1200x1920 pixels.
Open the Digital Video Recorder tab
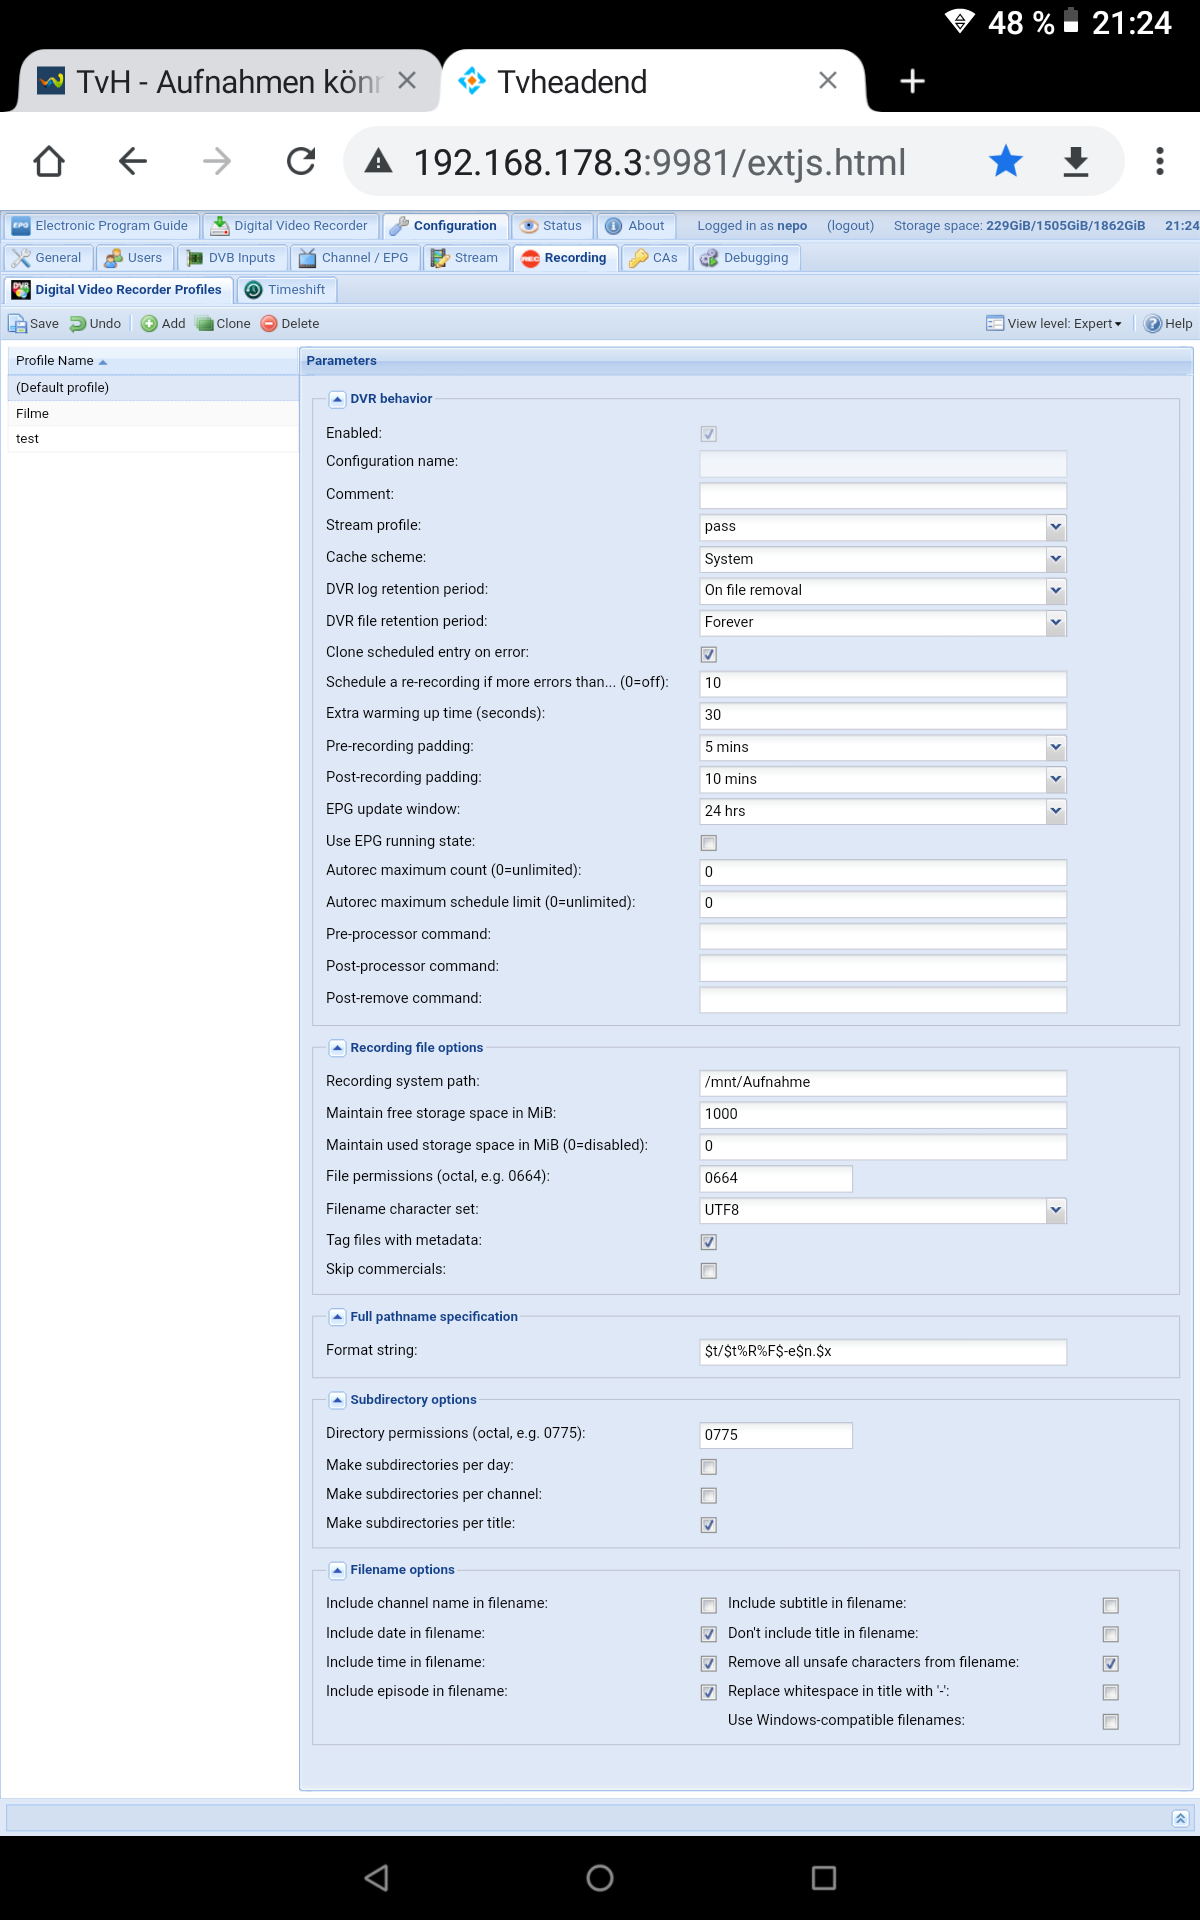[x=290, y=226]
